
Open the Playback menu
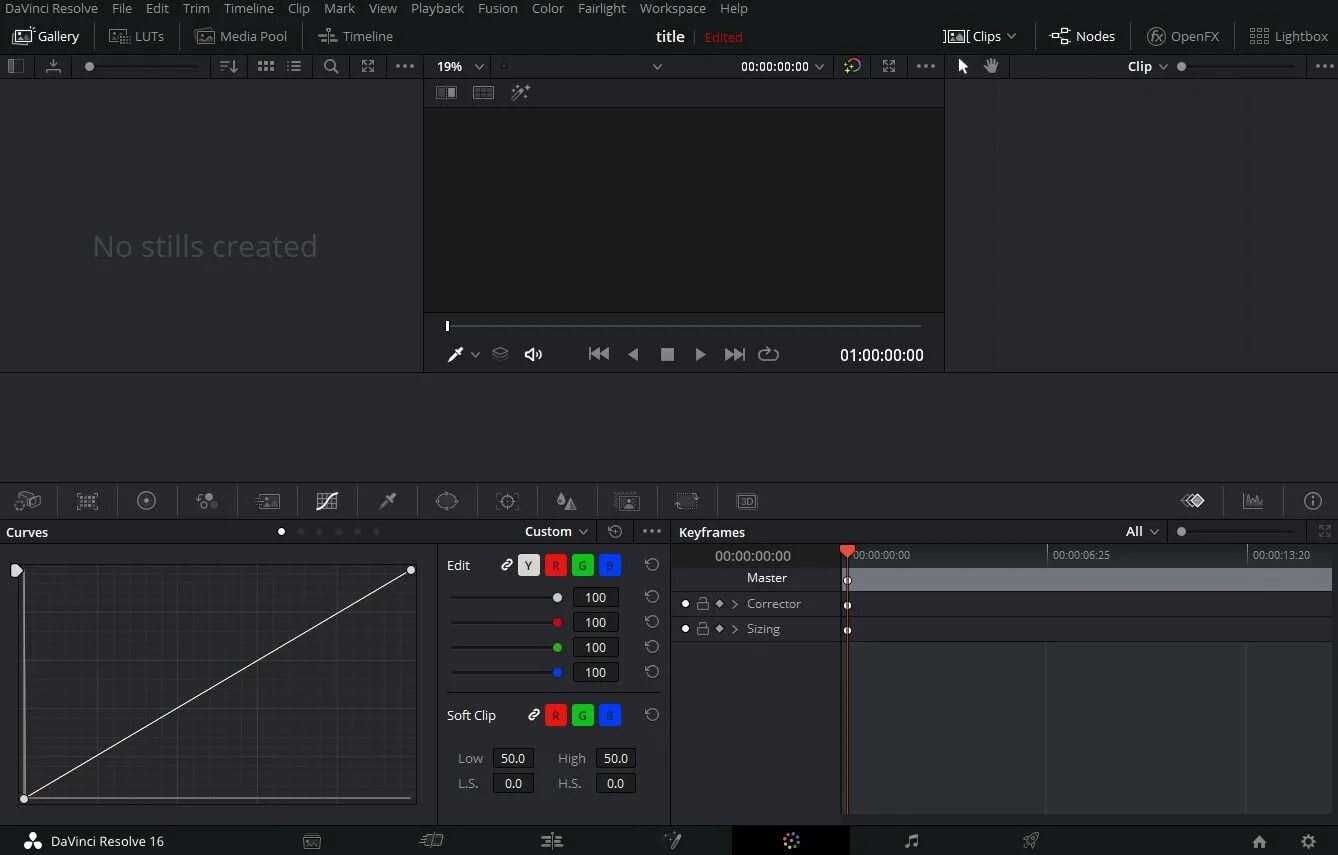coord(438,8)
